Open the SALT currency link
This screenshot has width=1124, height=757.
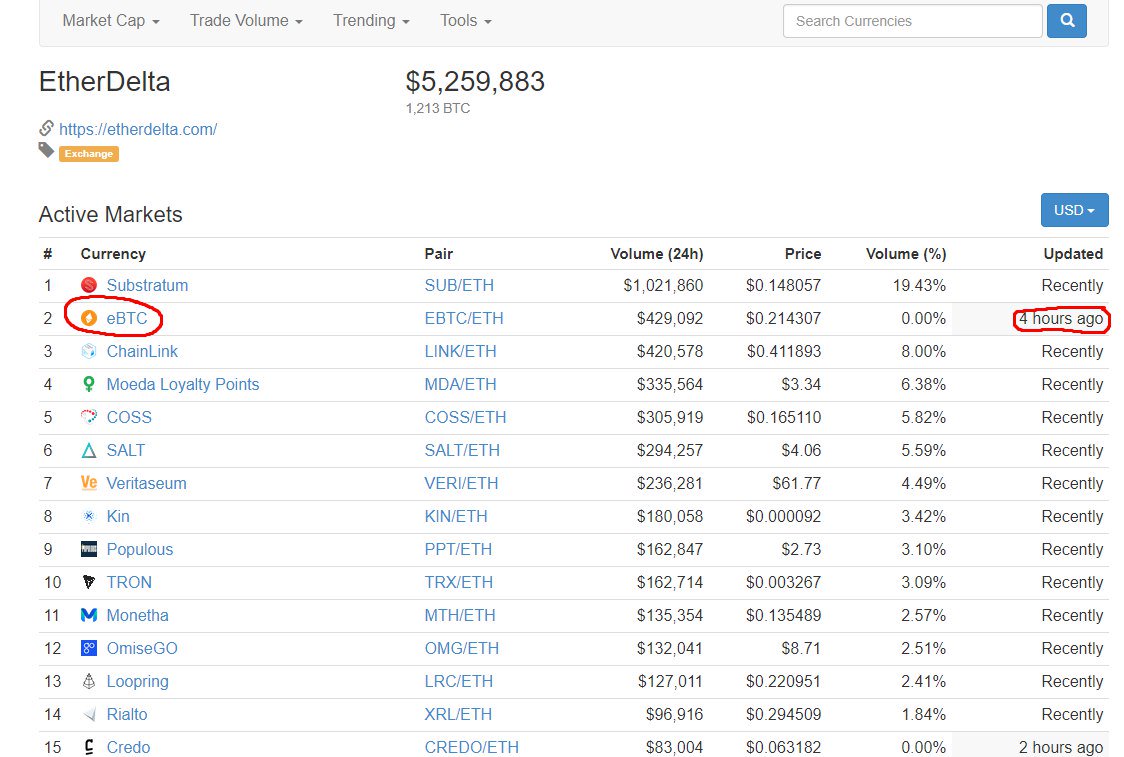click(125, 450)
